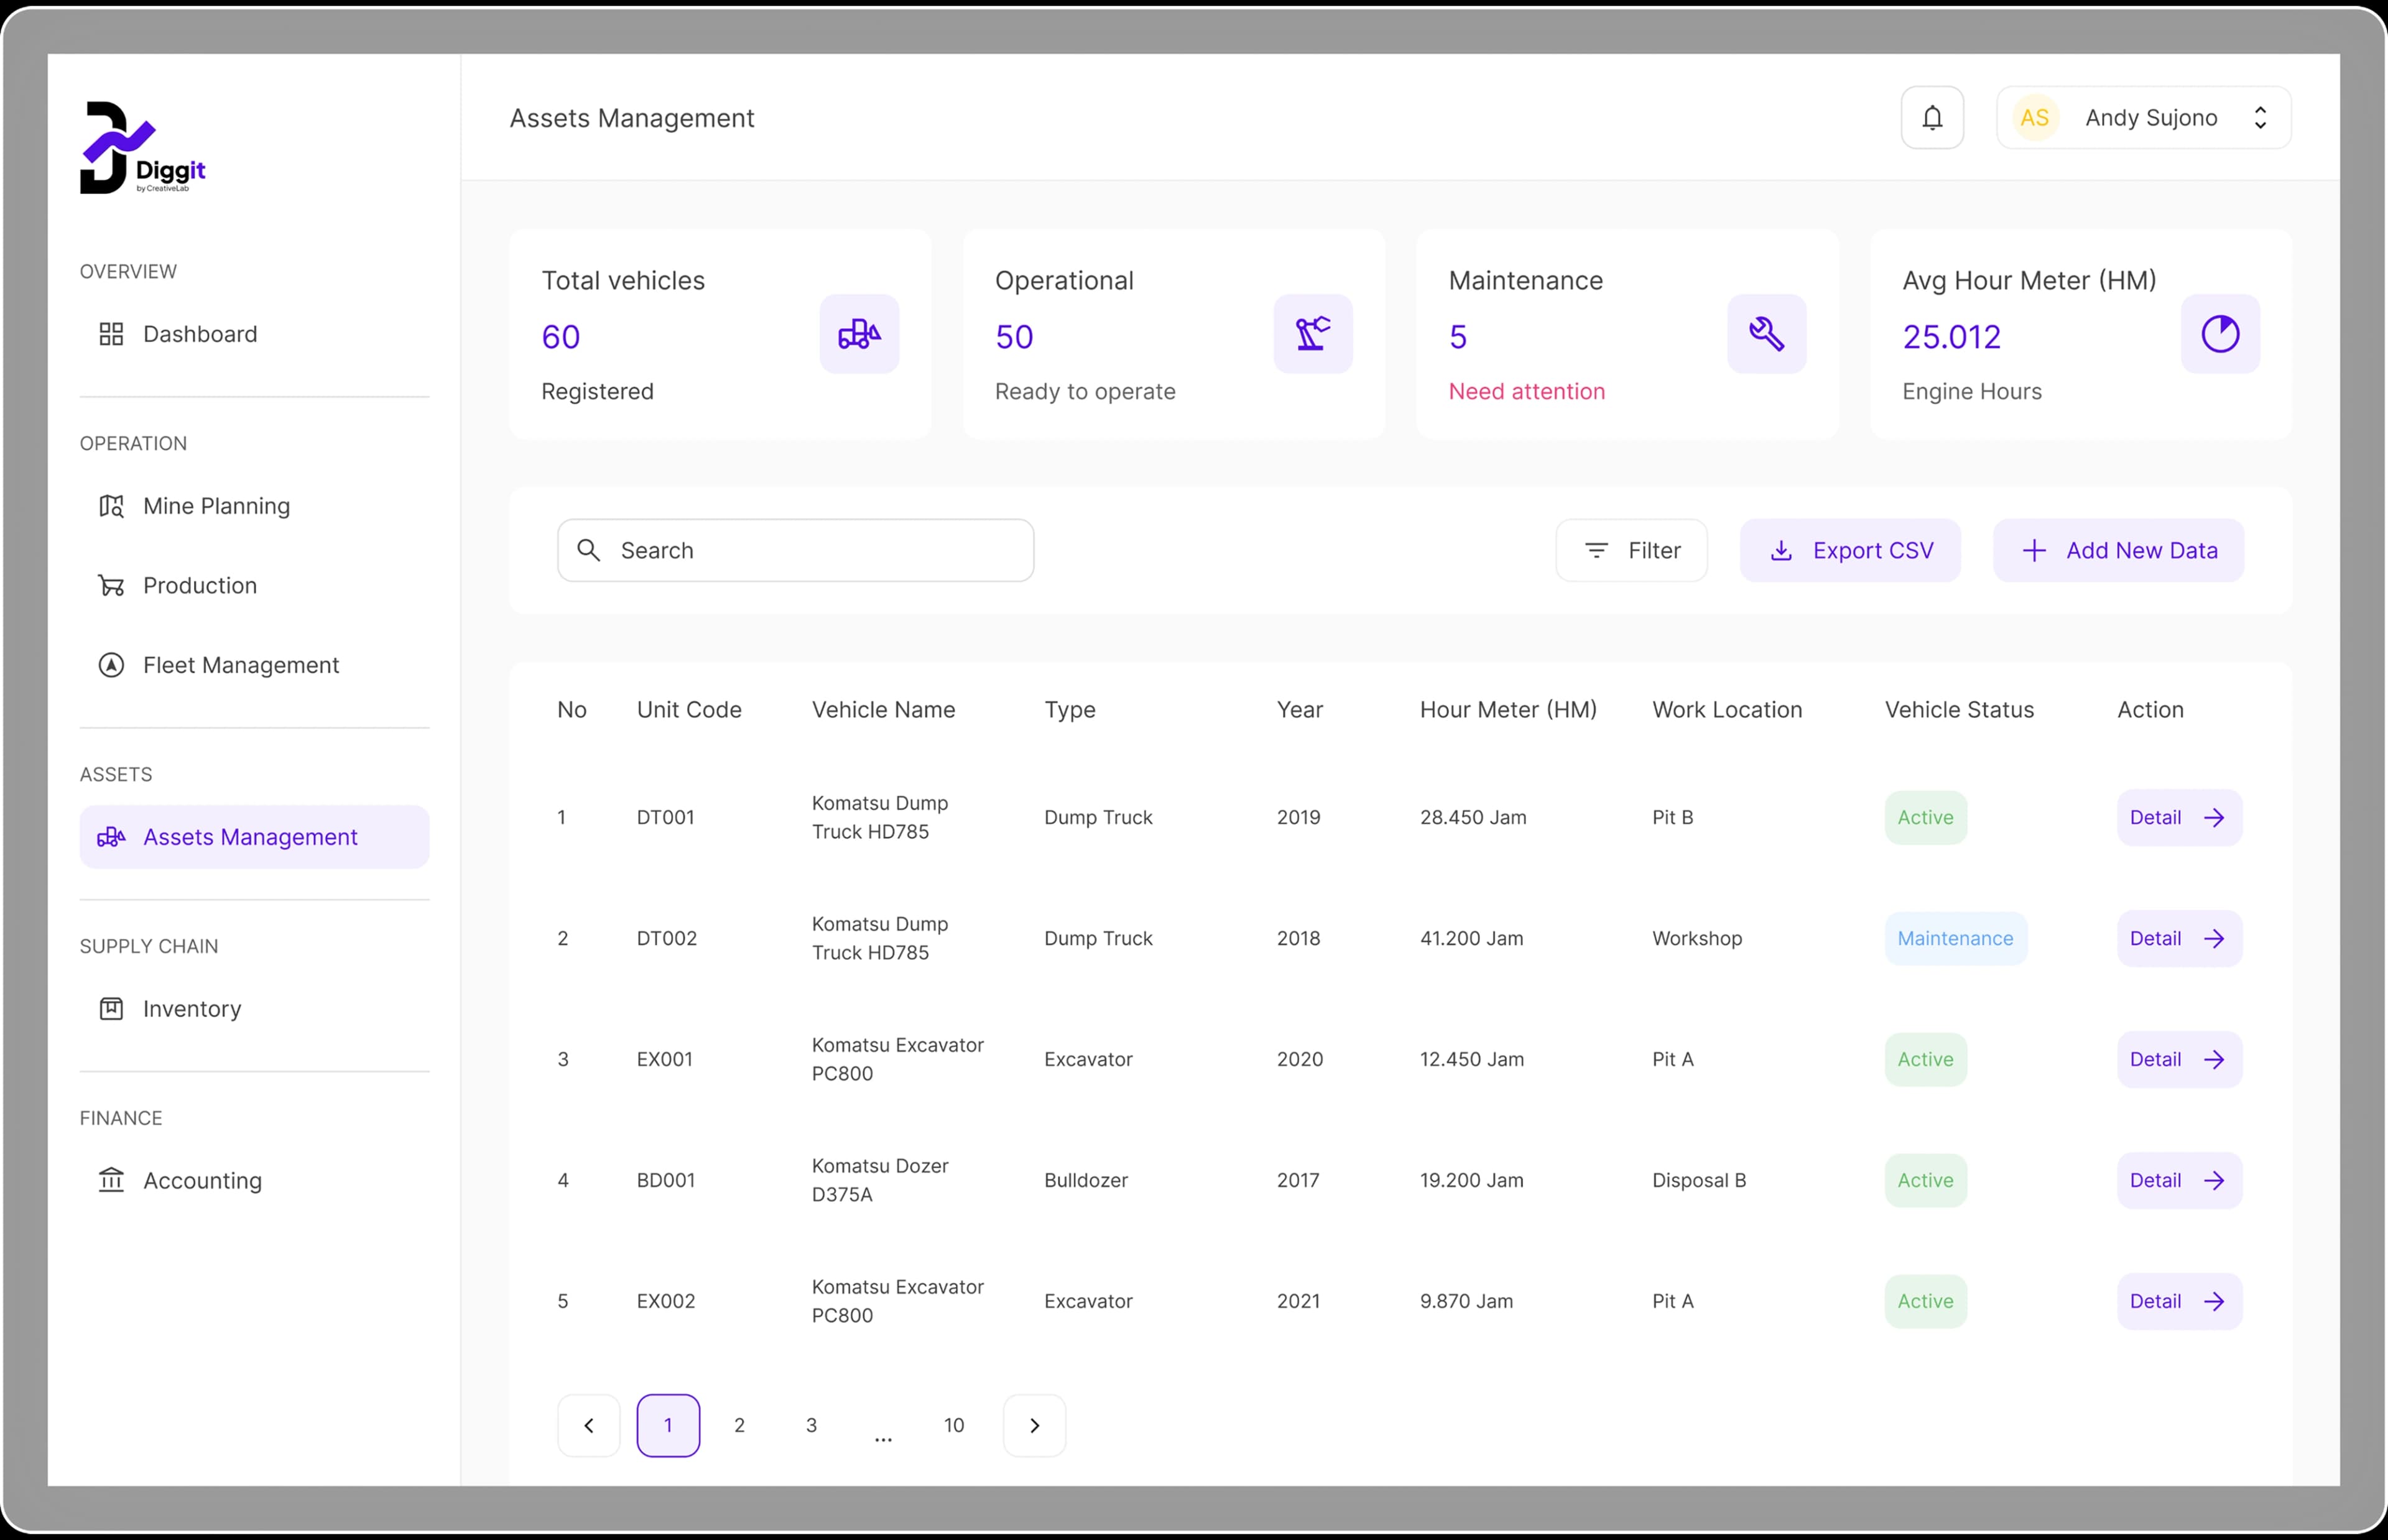The width and height of the screenshot is (2388, 1540).
Task: Click the Year column header
Action: (1299, 710)
